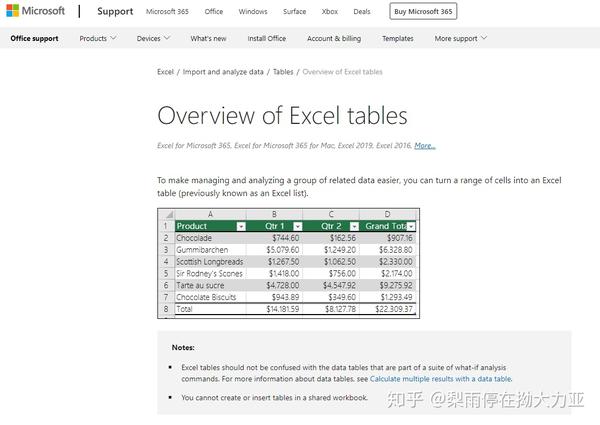Expand the Devices dropdown
The width and height of the screenshot is (600, 425).
153,38
